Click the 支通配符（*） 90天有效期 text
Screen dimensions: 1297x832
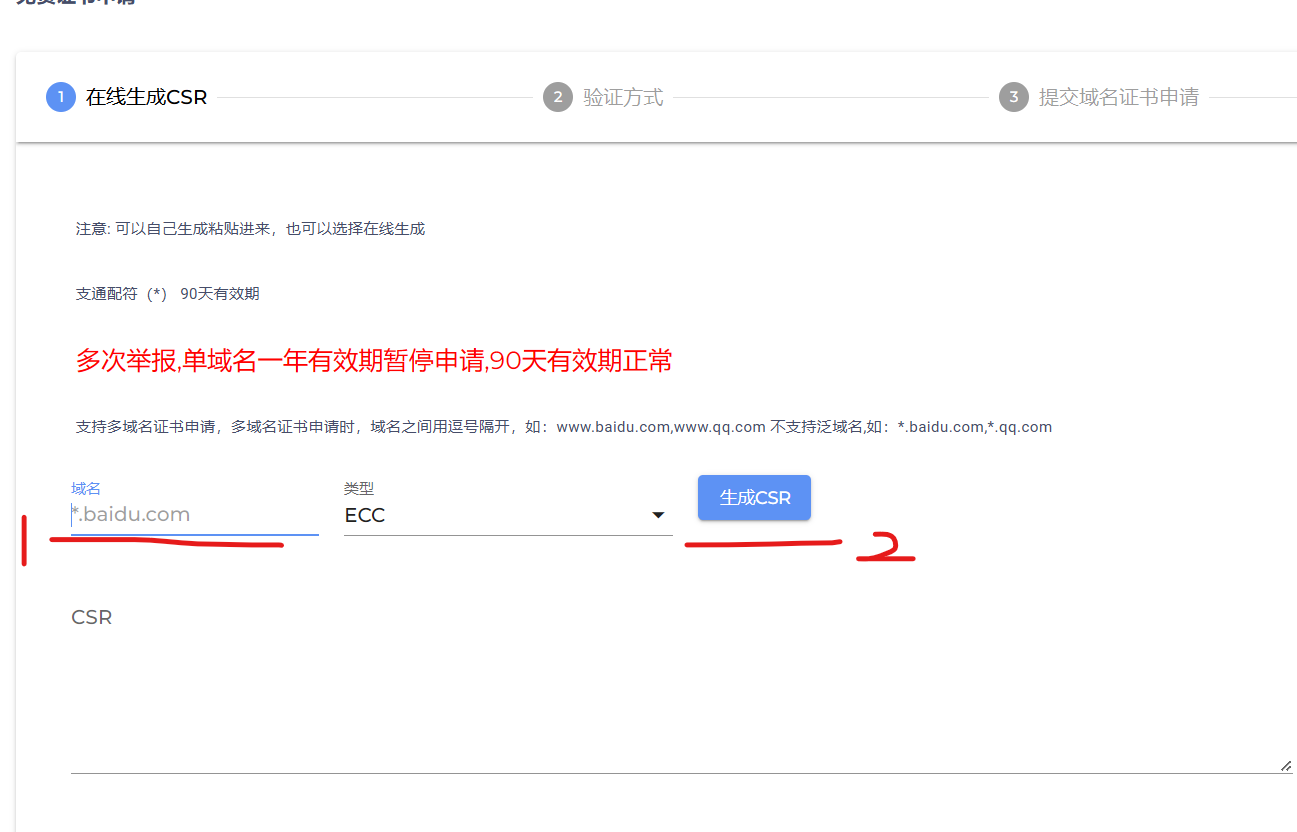pos(167,294)
